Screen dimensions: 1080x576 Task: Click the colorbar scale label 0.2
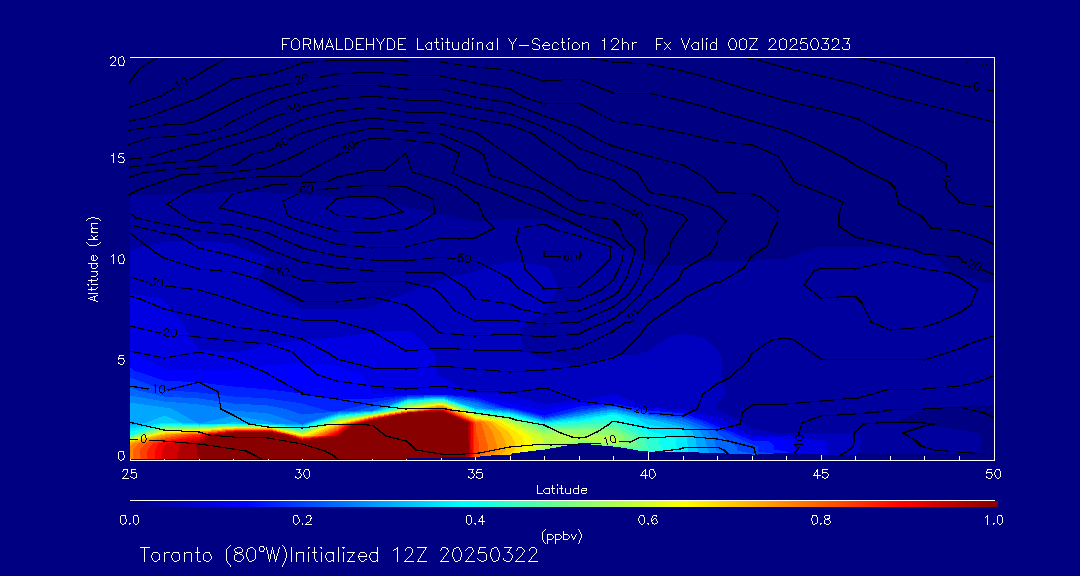(x=302, y=520)
